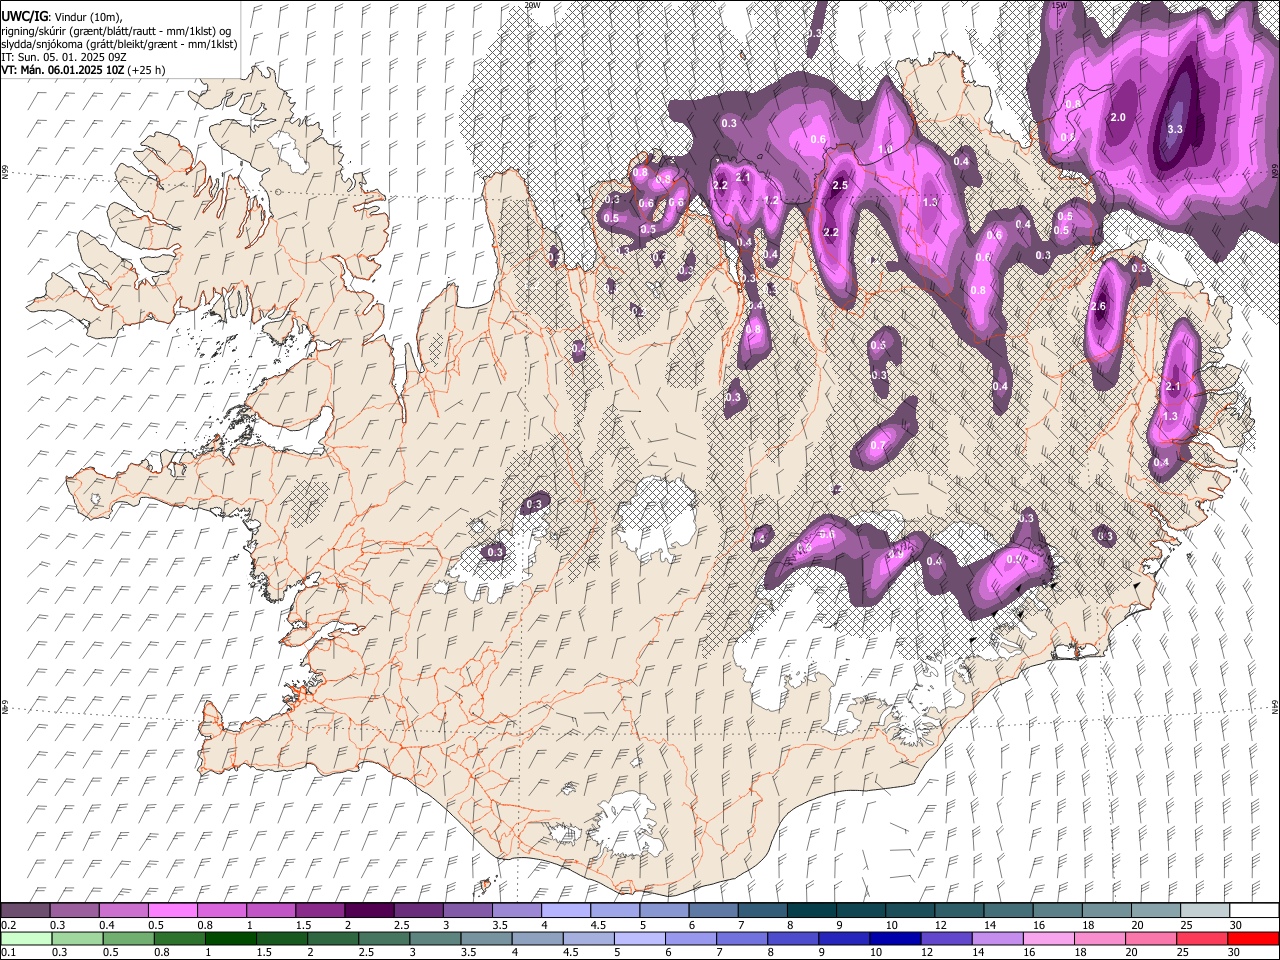This screenshot has width=1280, height=960.
Task: Select top legend pink swatch between 0.5 and 0.8
Action: [173, 910]
